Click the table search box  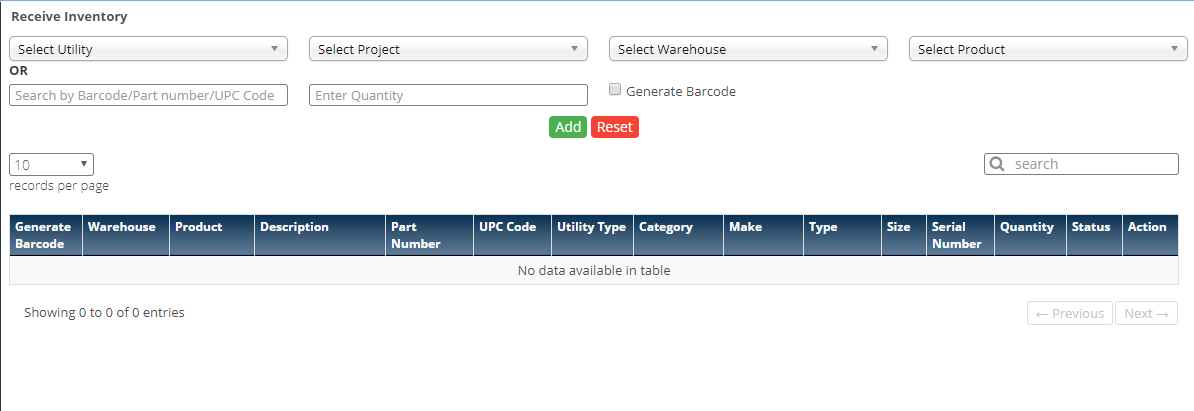pyautogui.click(x=1092, y=164)
